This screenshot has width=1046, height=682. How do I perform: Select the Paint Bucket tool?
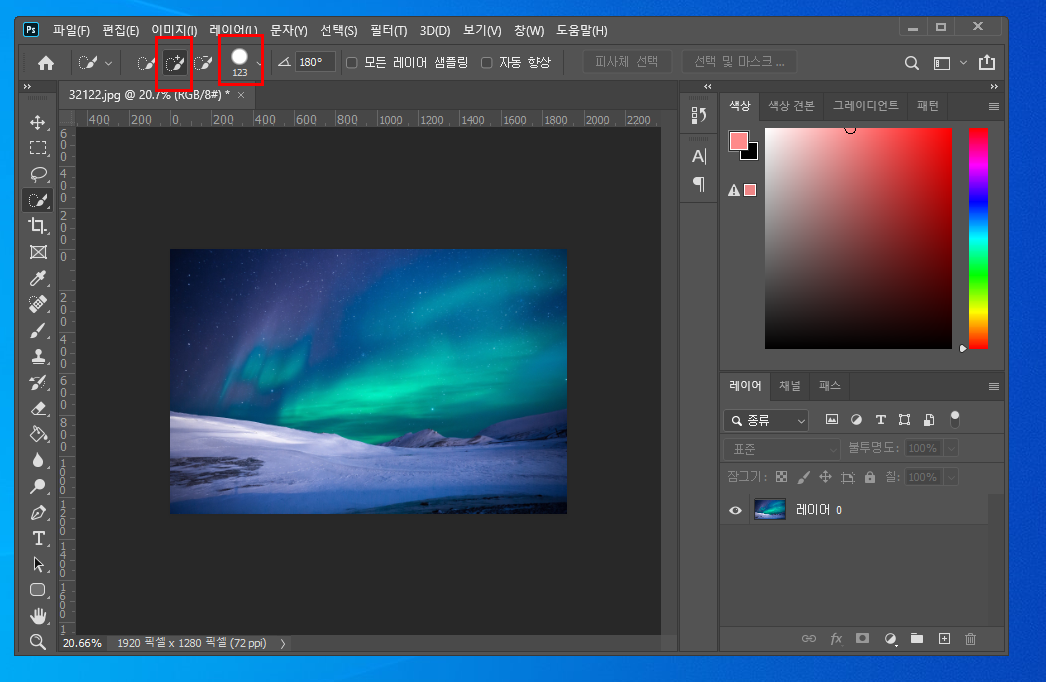point(38,434)
